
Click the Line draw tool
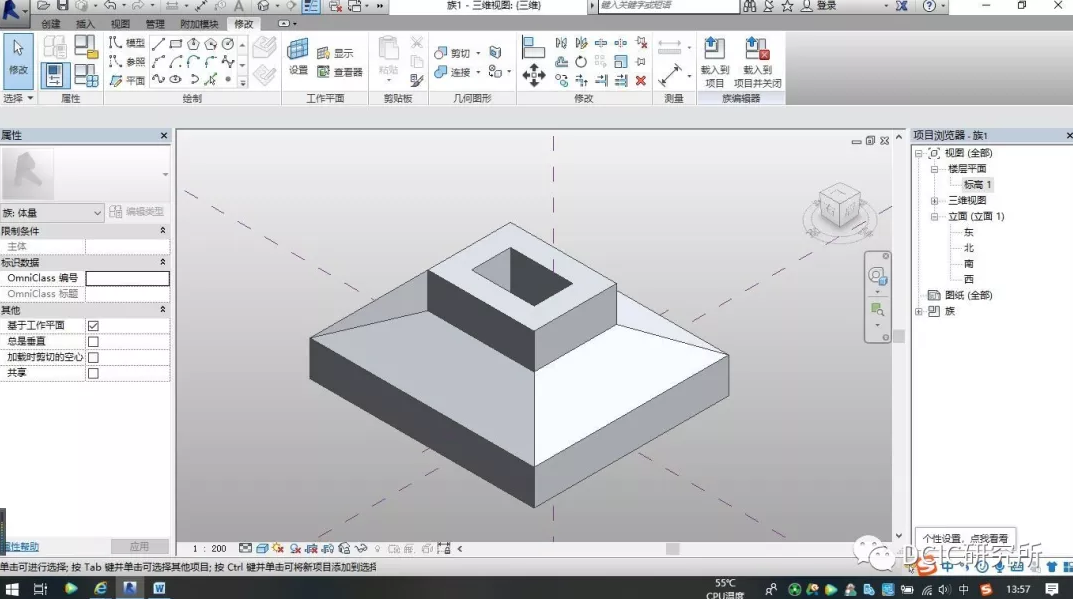pyautogui.click(x=158, y=44)
